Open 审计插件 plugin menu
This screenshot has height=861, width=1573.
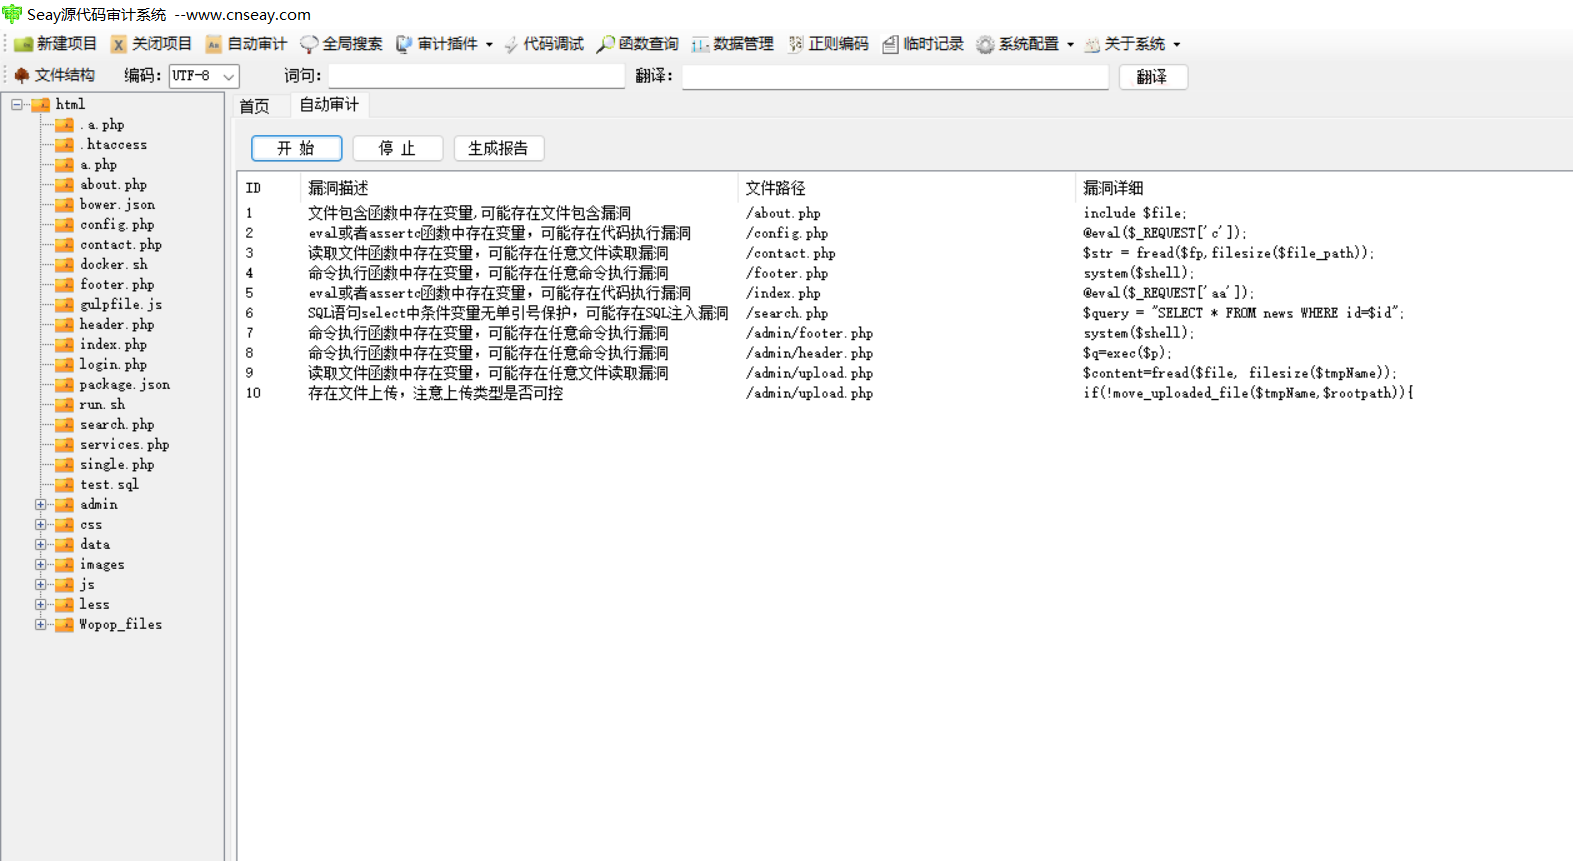coord(437,44)
